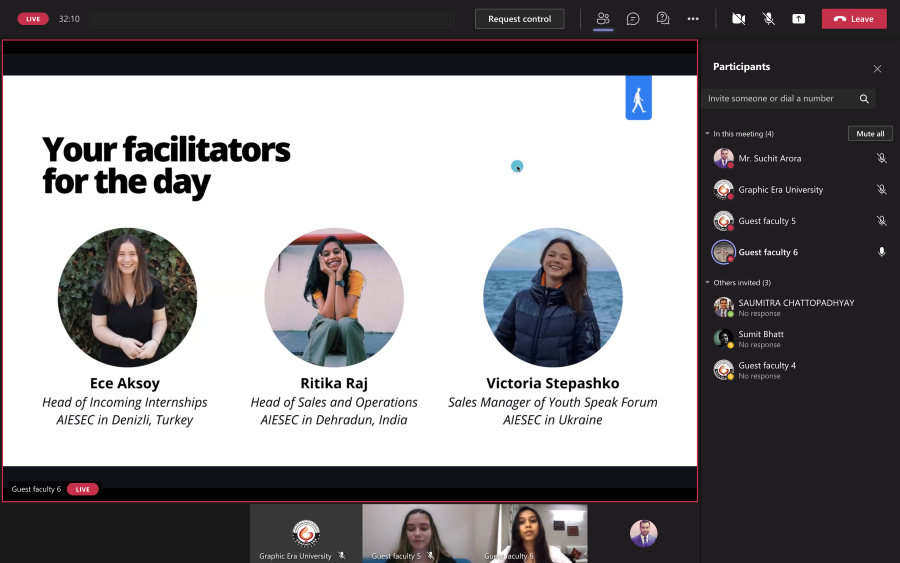This screenshot has height=563, width=900.
Task: Open the Q&A icon in toolbar
Action: 663,19
